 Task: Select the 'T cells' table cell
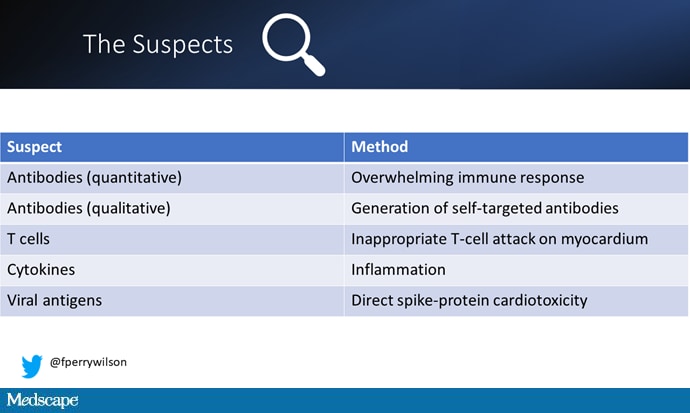(x=31, y=239)
